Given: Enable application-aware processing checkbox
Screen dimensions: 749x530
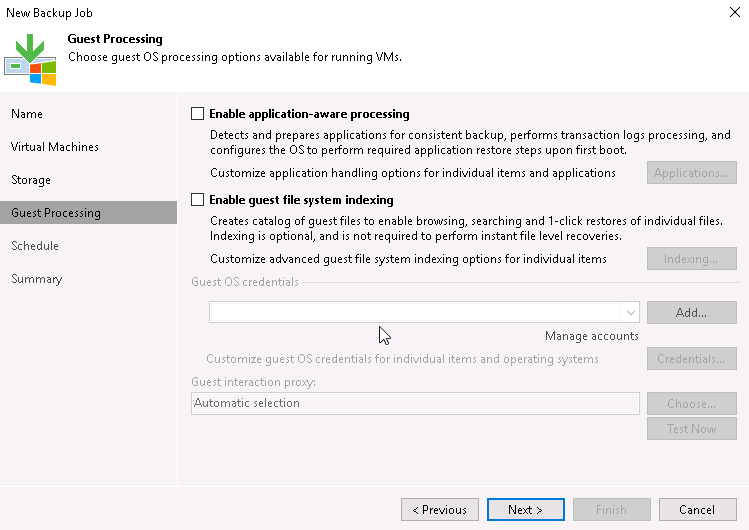Looking at the screenshot, I should click(x=197, y=114).
